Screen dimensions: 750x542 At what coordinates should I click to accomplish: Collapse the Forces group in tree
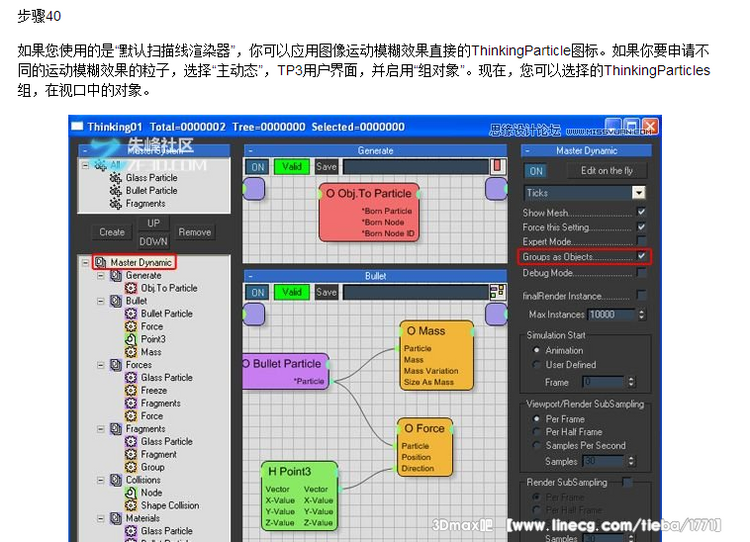click(101, 365)
